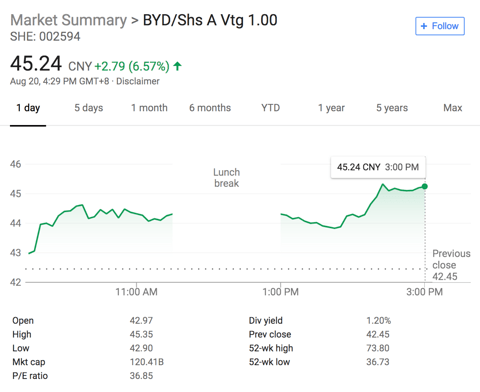This screenshot has height=392, width=480.
Task: Follow the BYD stock
Action: pyautogui.click(x=440, y=26)
